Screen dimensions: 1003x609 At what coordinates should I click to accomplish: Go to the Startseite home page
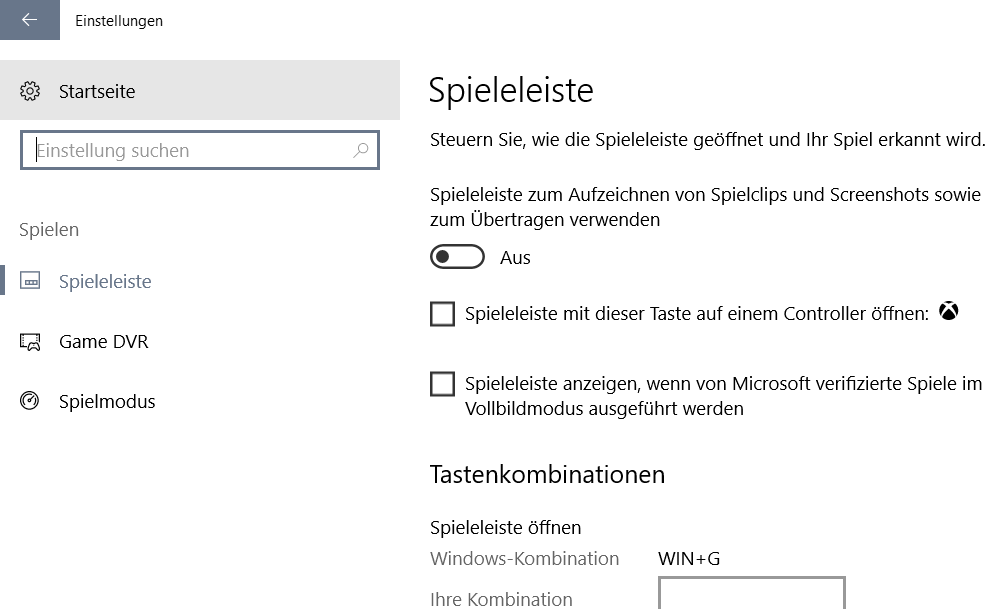(97, 92)
